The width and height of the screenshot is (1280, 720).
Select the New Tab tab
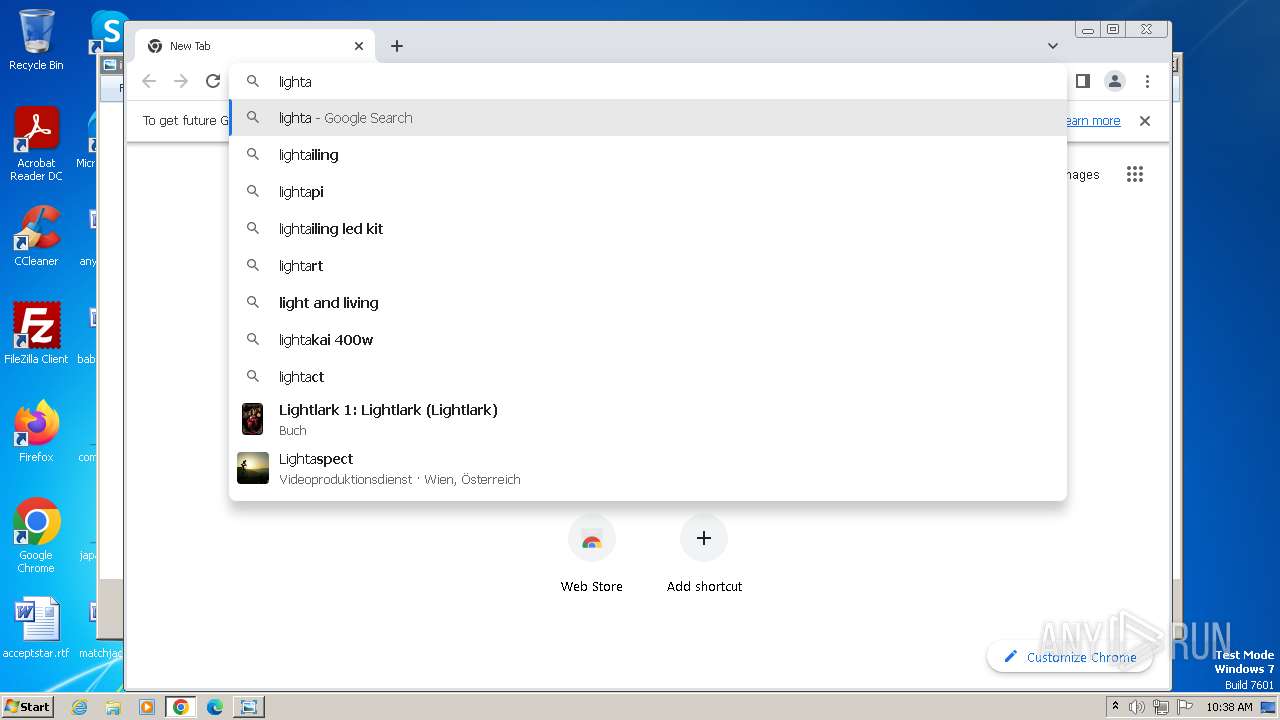point(255,46)
